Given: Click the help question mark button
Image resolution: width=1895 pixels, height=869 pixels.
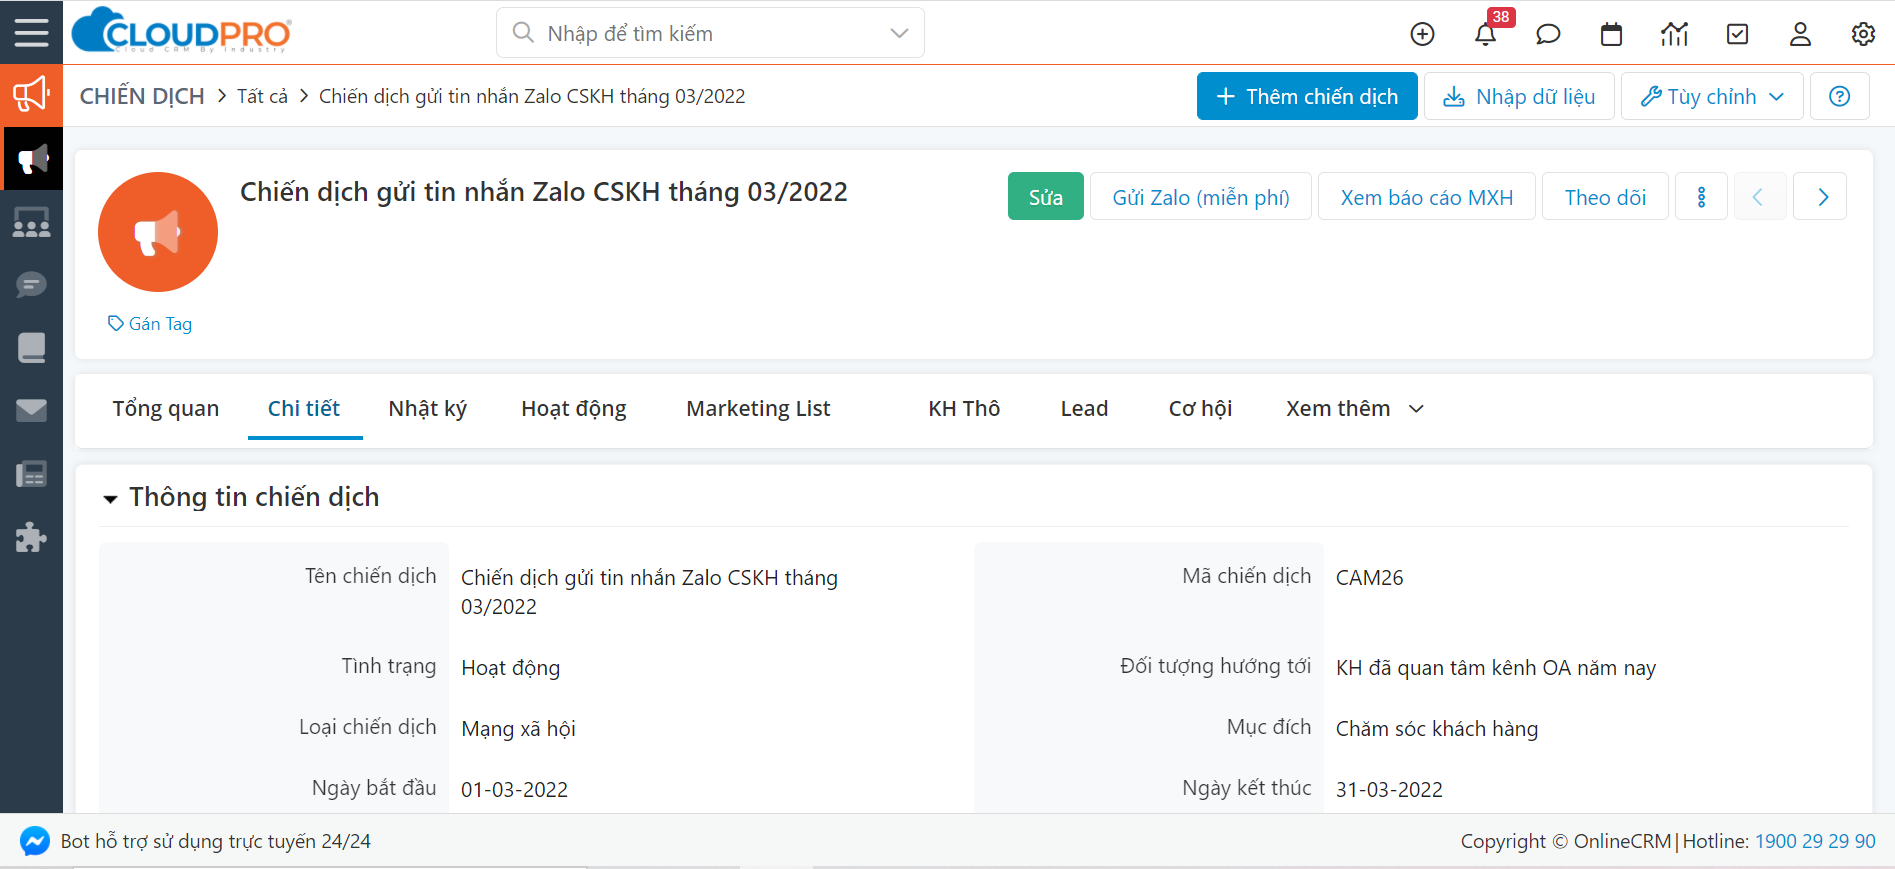Looking at the screenshot, I should tap(1839, 96).
